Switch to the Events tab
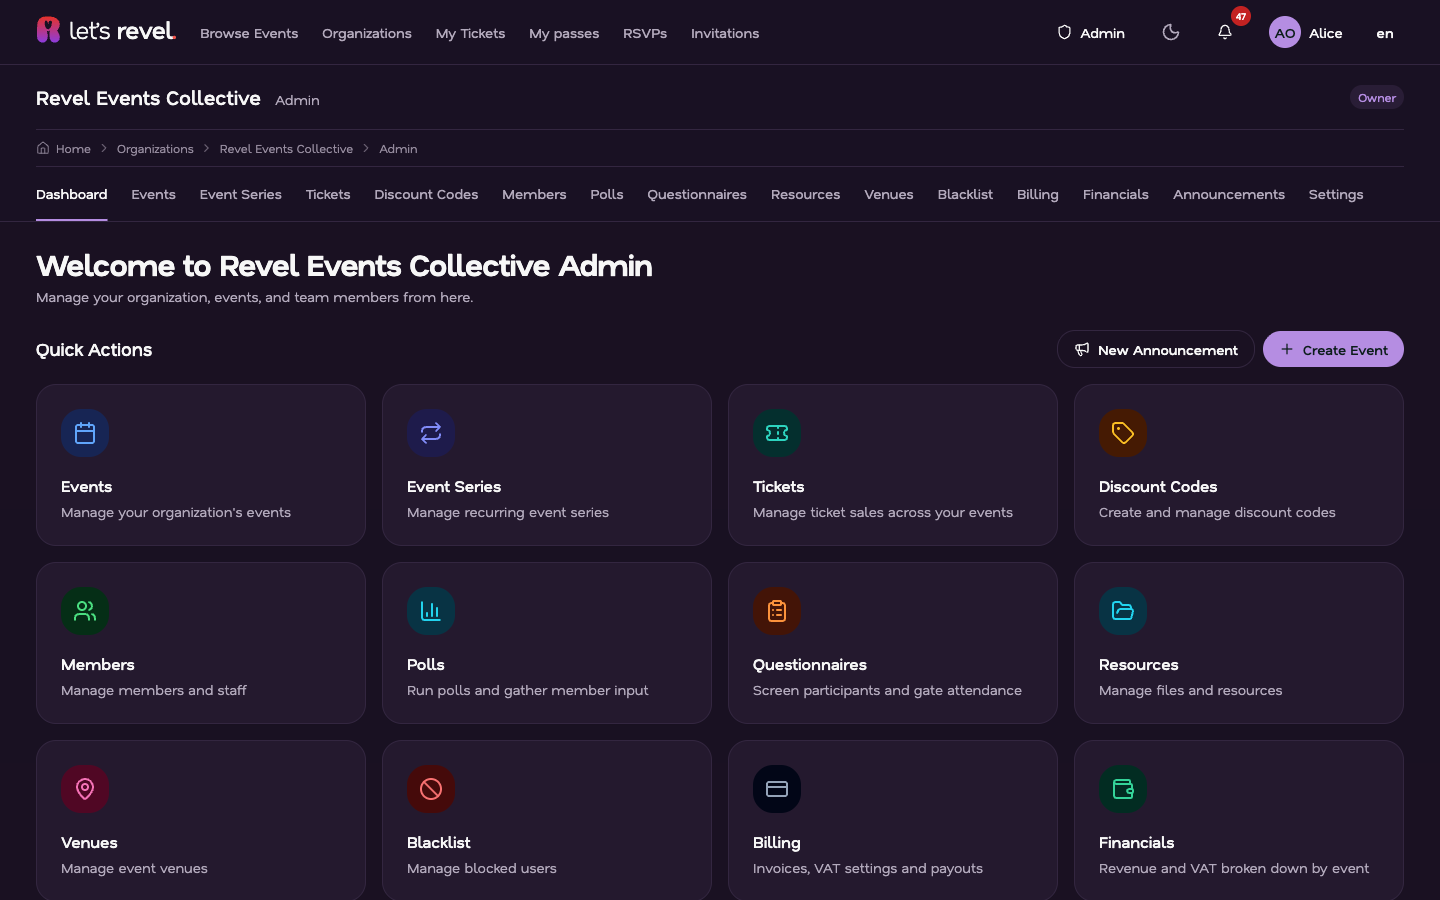 click(x=153, y=194)
